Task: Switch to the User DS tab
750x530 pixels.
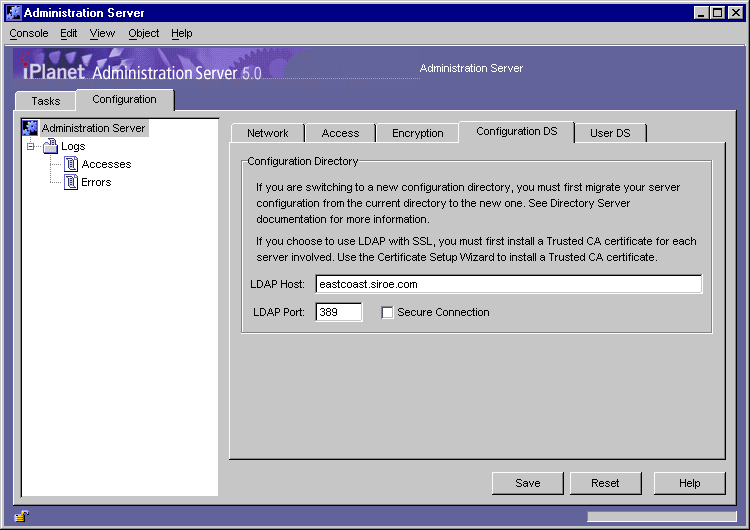Action: pyautogui.click(x=610, y=133)
